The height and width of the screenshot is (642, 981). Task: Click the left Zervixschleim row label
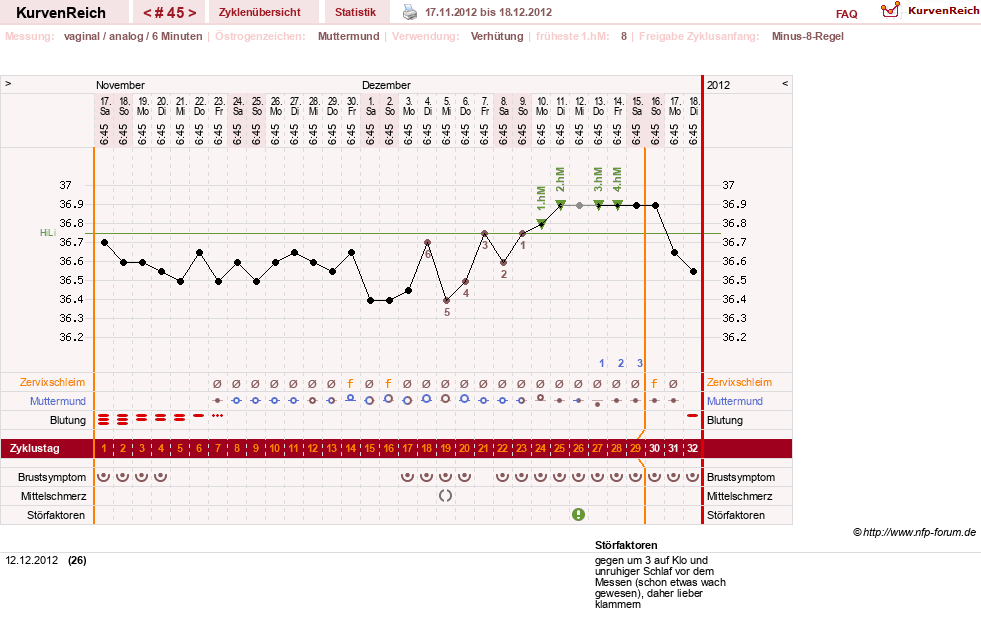[53, 382]
